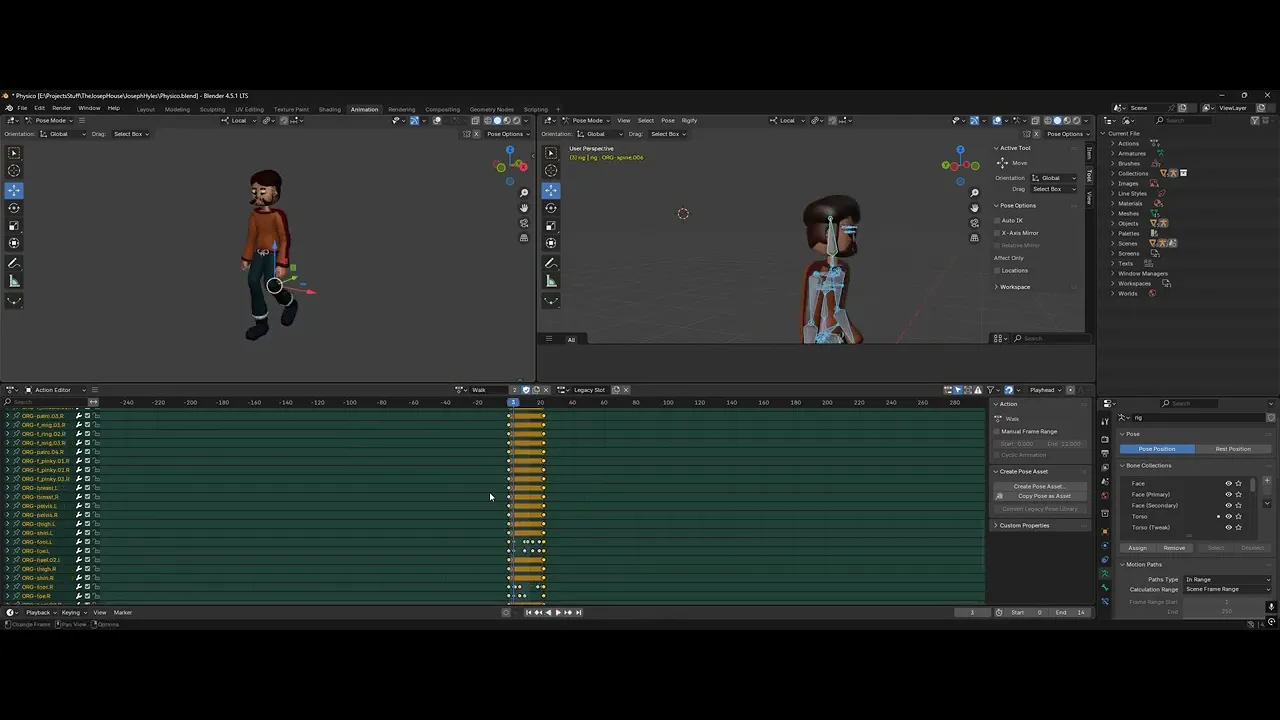1280x720 pixels.
Task: Select the Select Box tool in left viewport
Action: click(14, 153)
